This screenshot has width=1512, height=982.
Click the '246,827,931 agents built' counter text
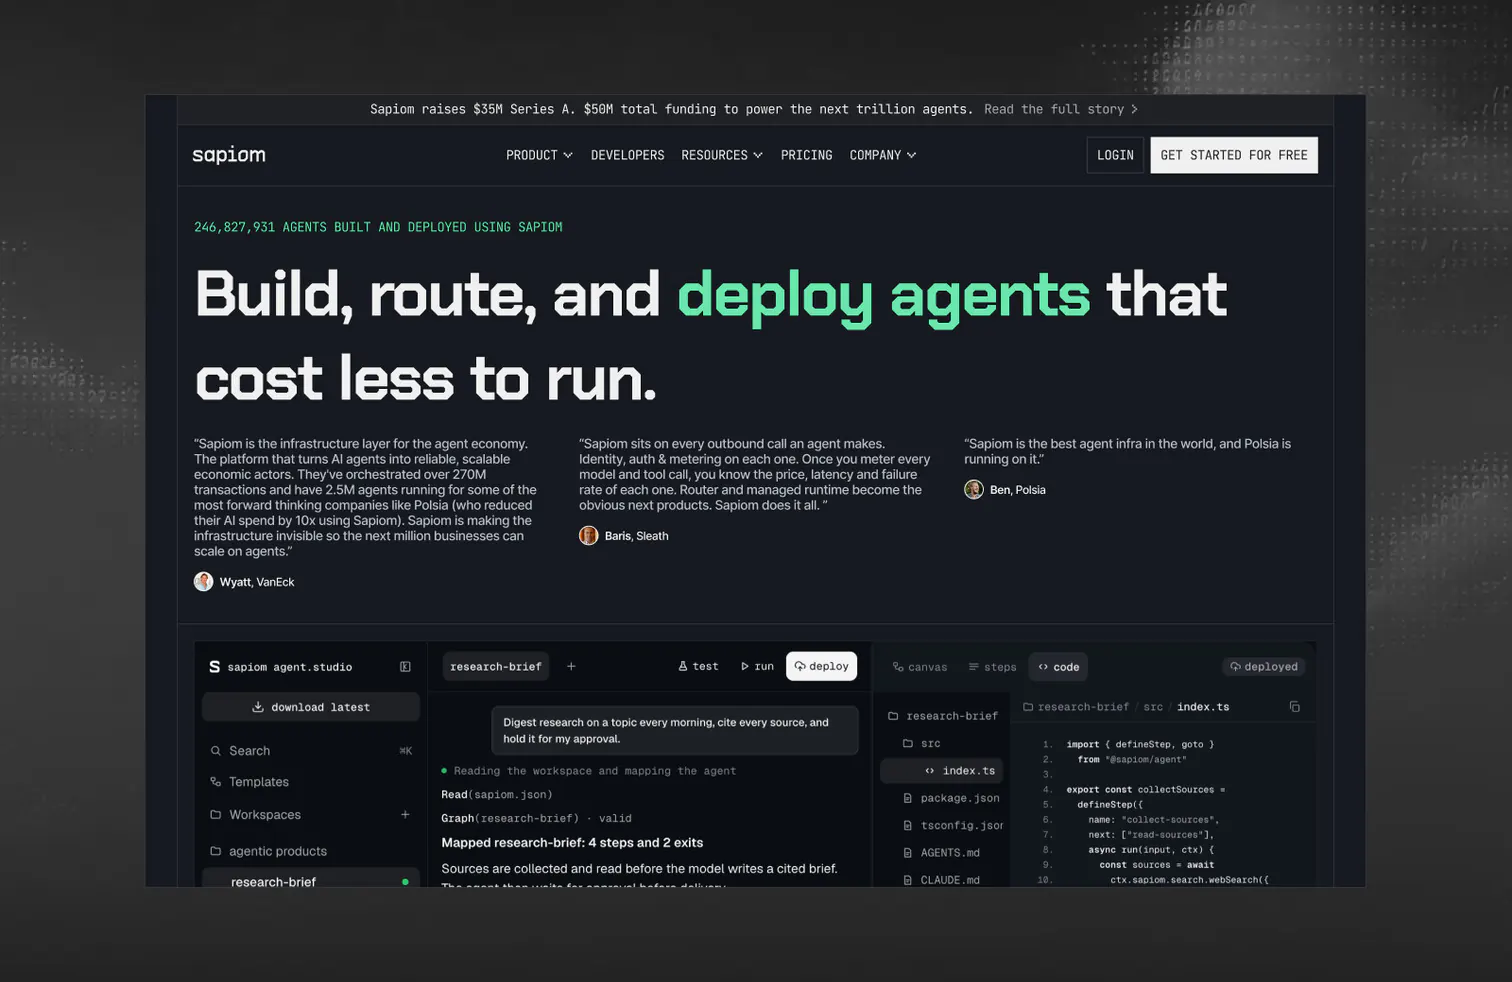tap(378, 227)
